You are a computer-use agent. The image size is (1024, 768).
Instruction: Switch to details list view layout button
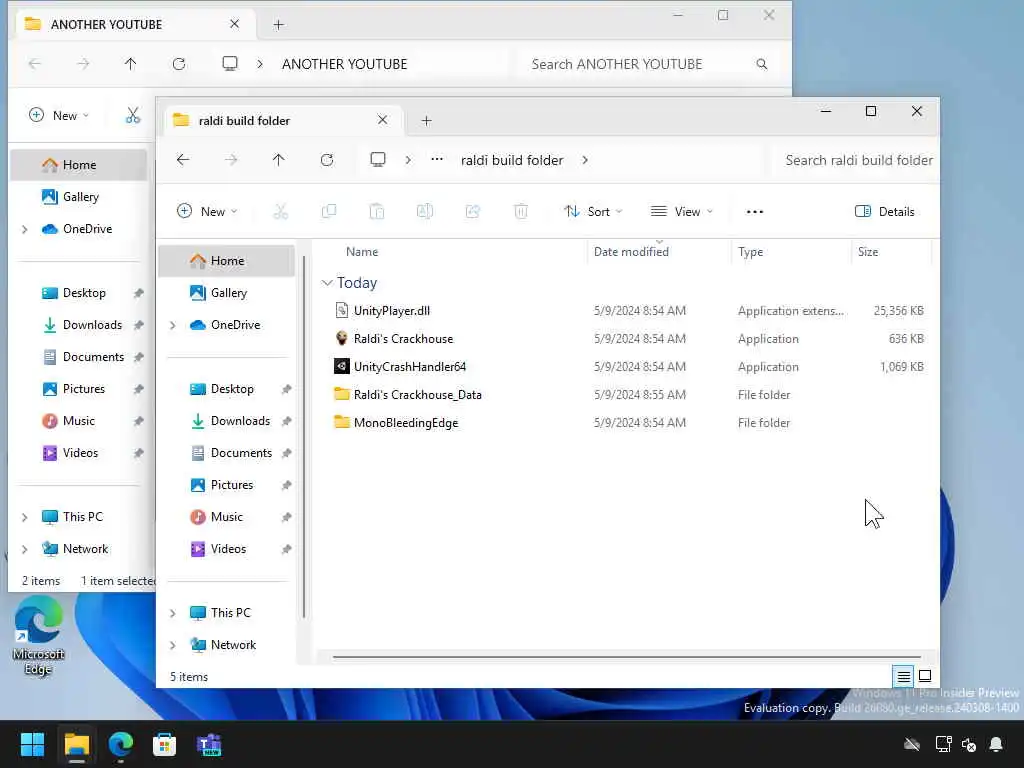(x=903, y=677)
